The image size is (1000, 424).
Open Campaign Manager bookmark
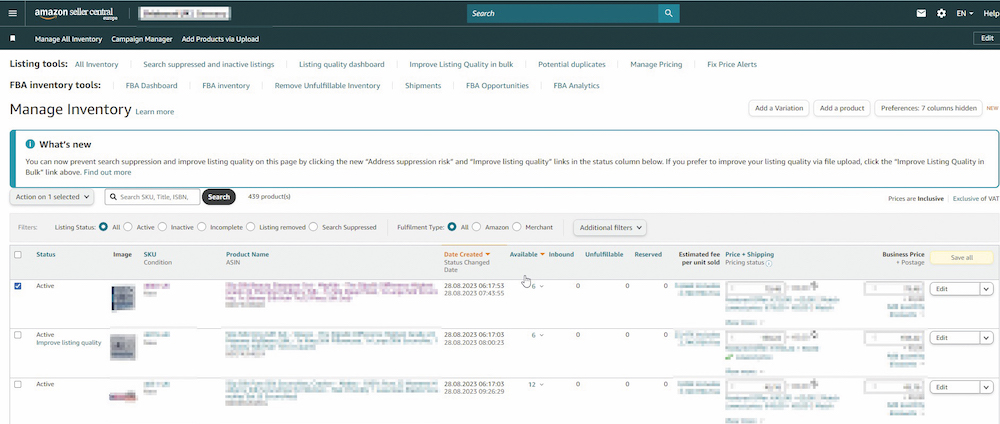click(142, 39)
